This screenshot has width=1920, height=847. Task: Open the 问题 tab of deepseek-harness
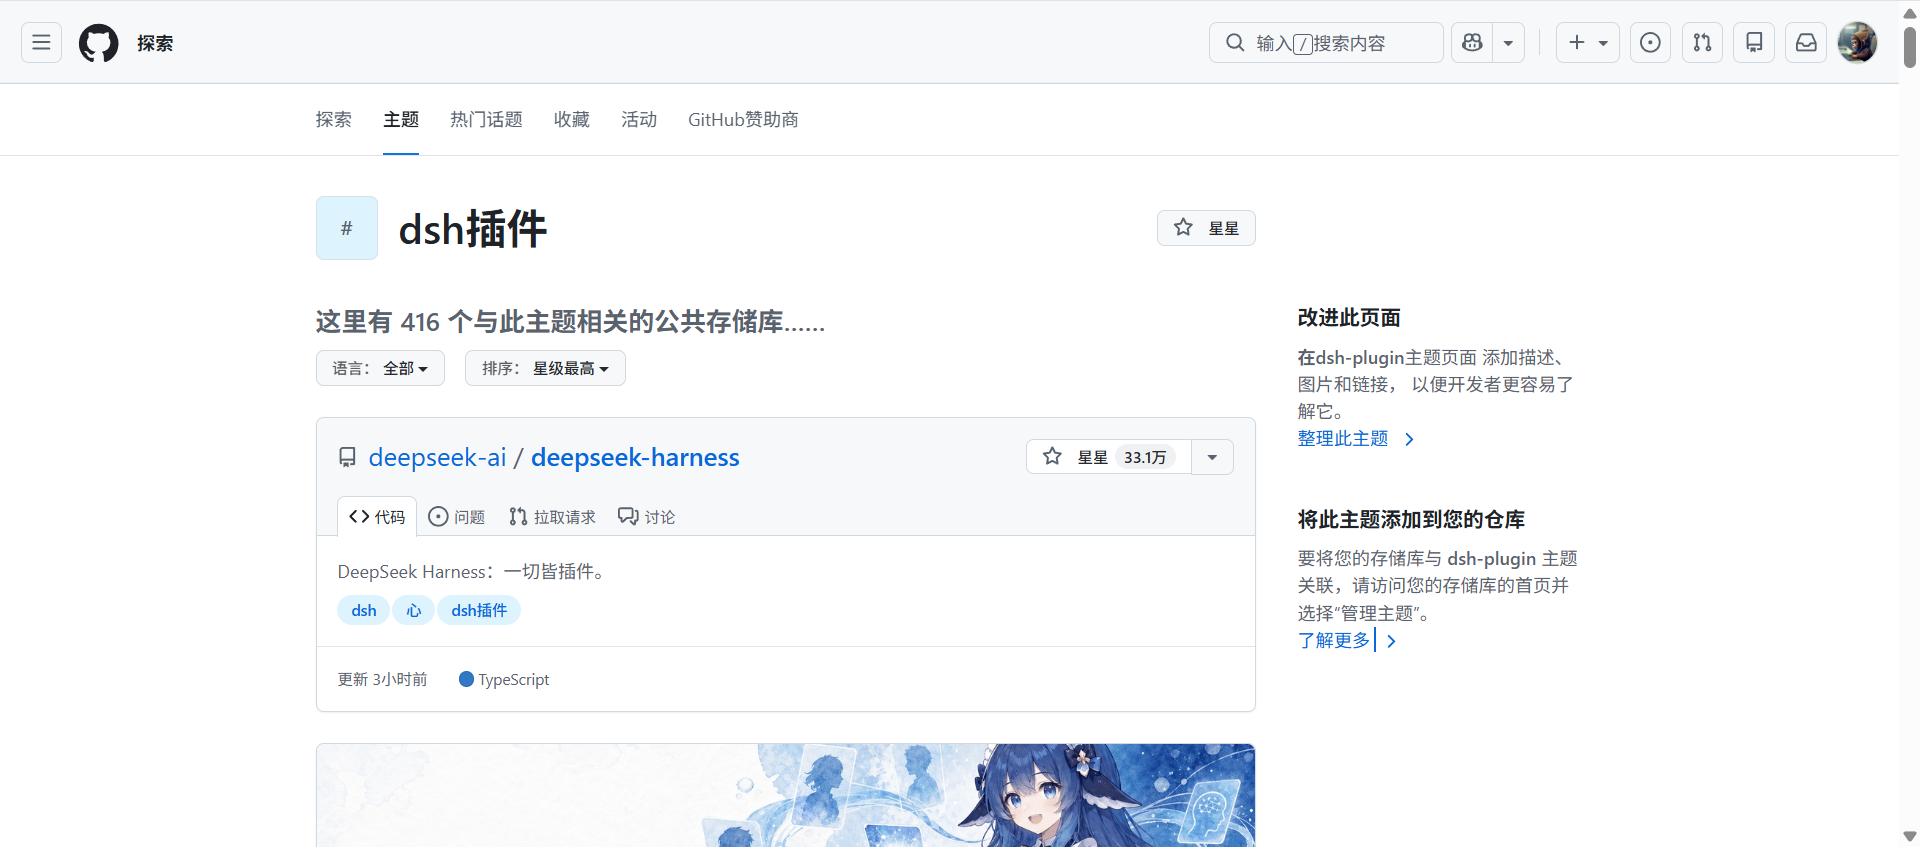457,517
